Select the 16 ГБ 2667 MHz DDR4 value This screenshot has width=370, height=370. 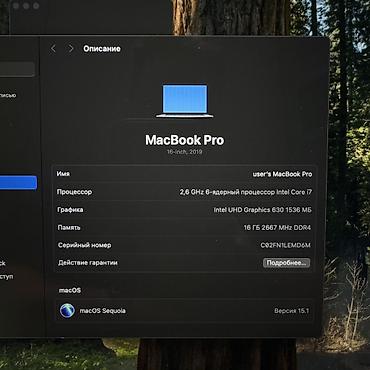(x=277, y=228)
